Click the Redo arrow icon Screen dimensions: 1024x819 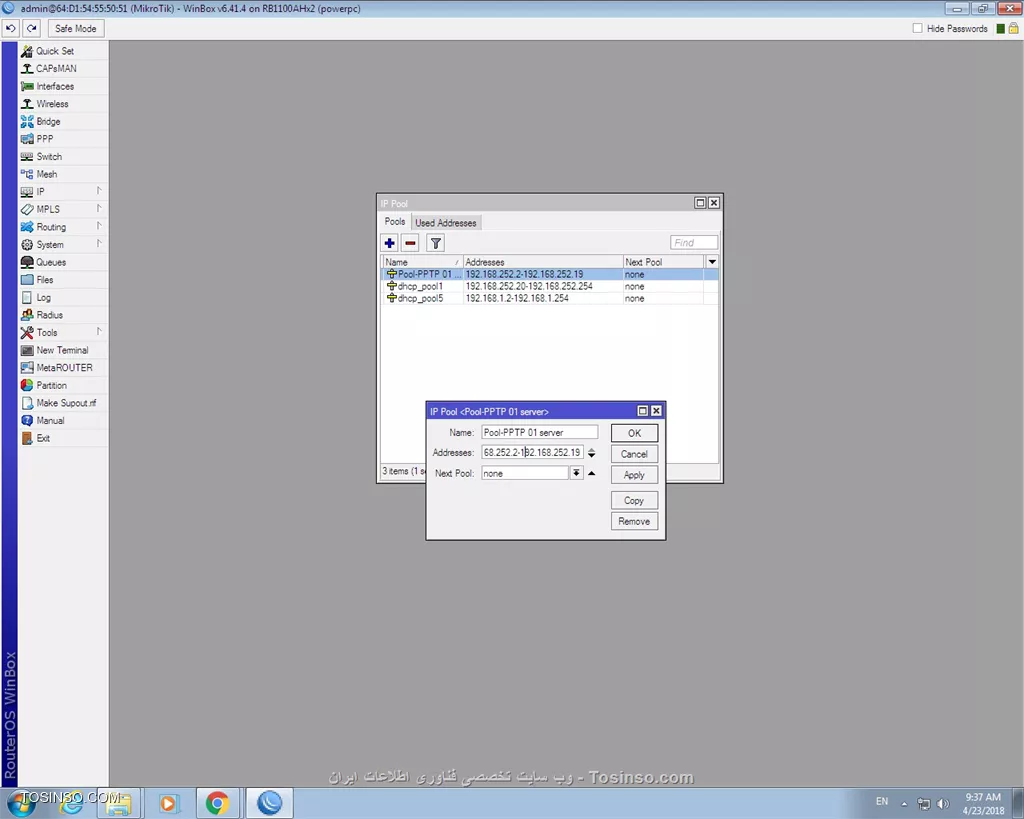click(32, 29)
